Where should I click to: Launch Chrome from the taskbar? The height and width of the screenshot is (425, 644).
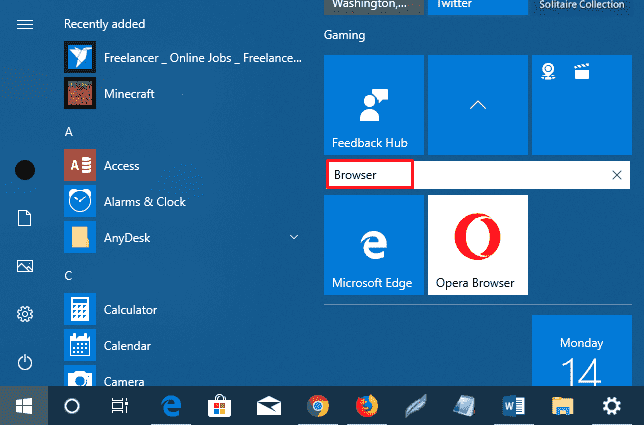[318, 406]
